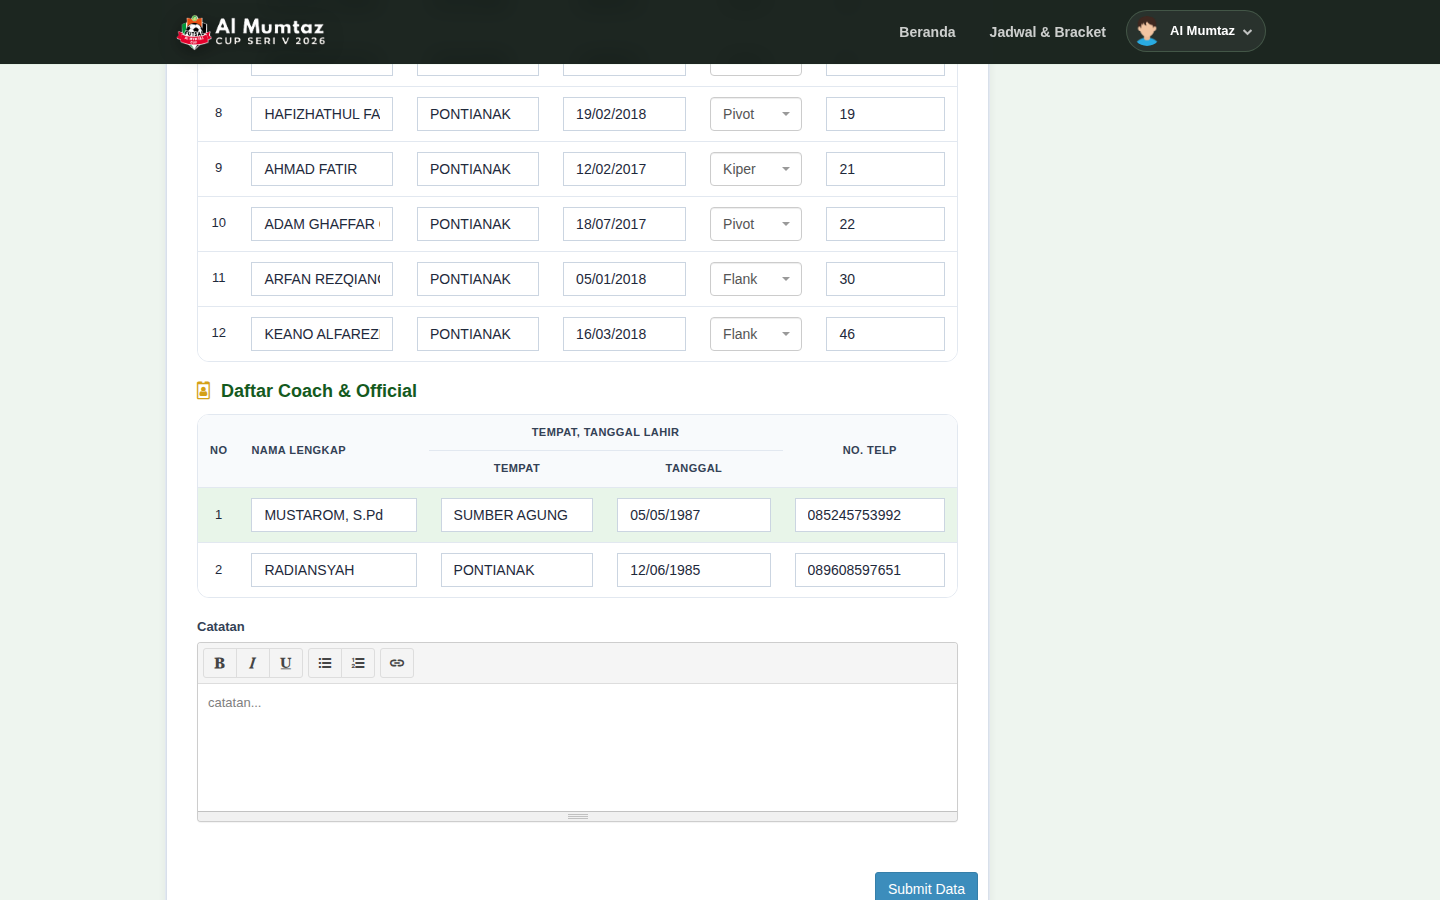Viewport: 1440px width, 900px height.
Task: Expand the Al Mumtaz account menu
Action: [x=1196, y=31]
